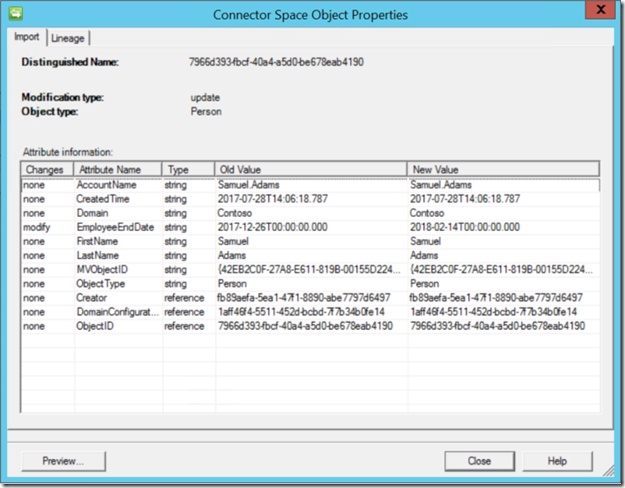Sort by the Attribute Name column header

coord(118,169)
